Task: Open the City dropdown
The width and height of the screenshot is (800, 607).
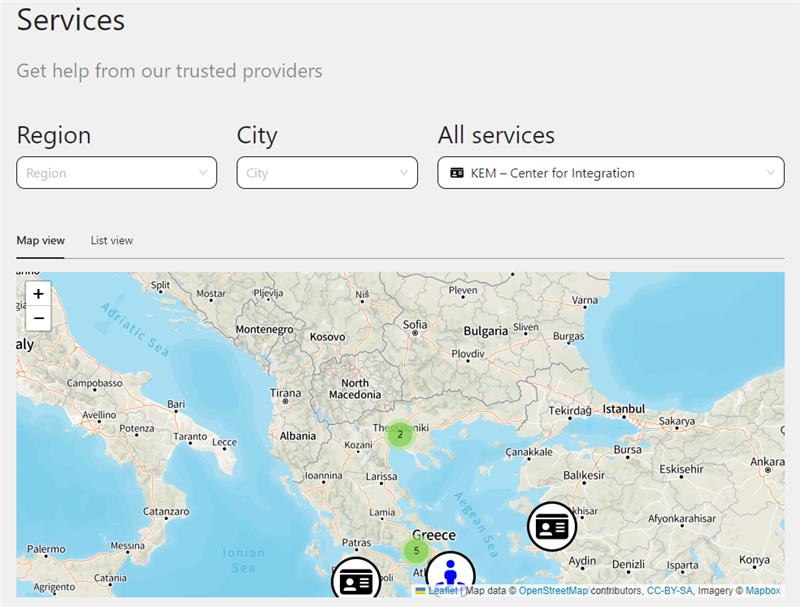Action: [327, 173]
